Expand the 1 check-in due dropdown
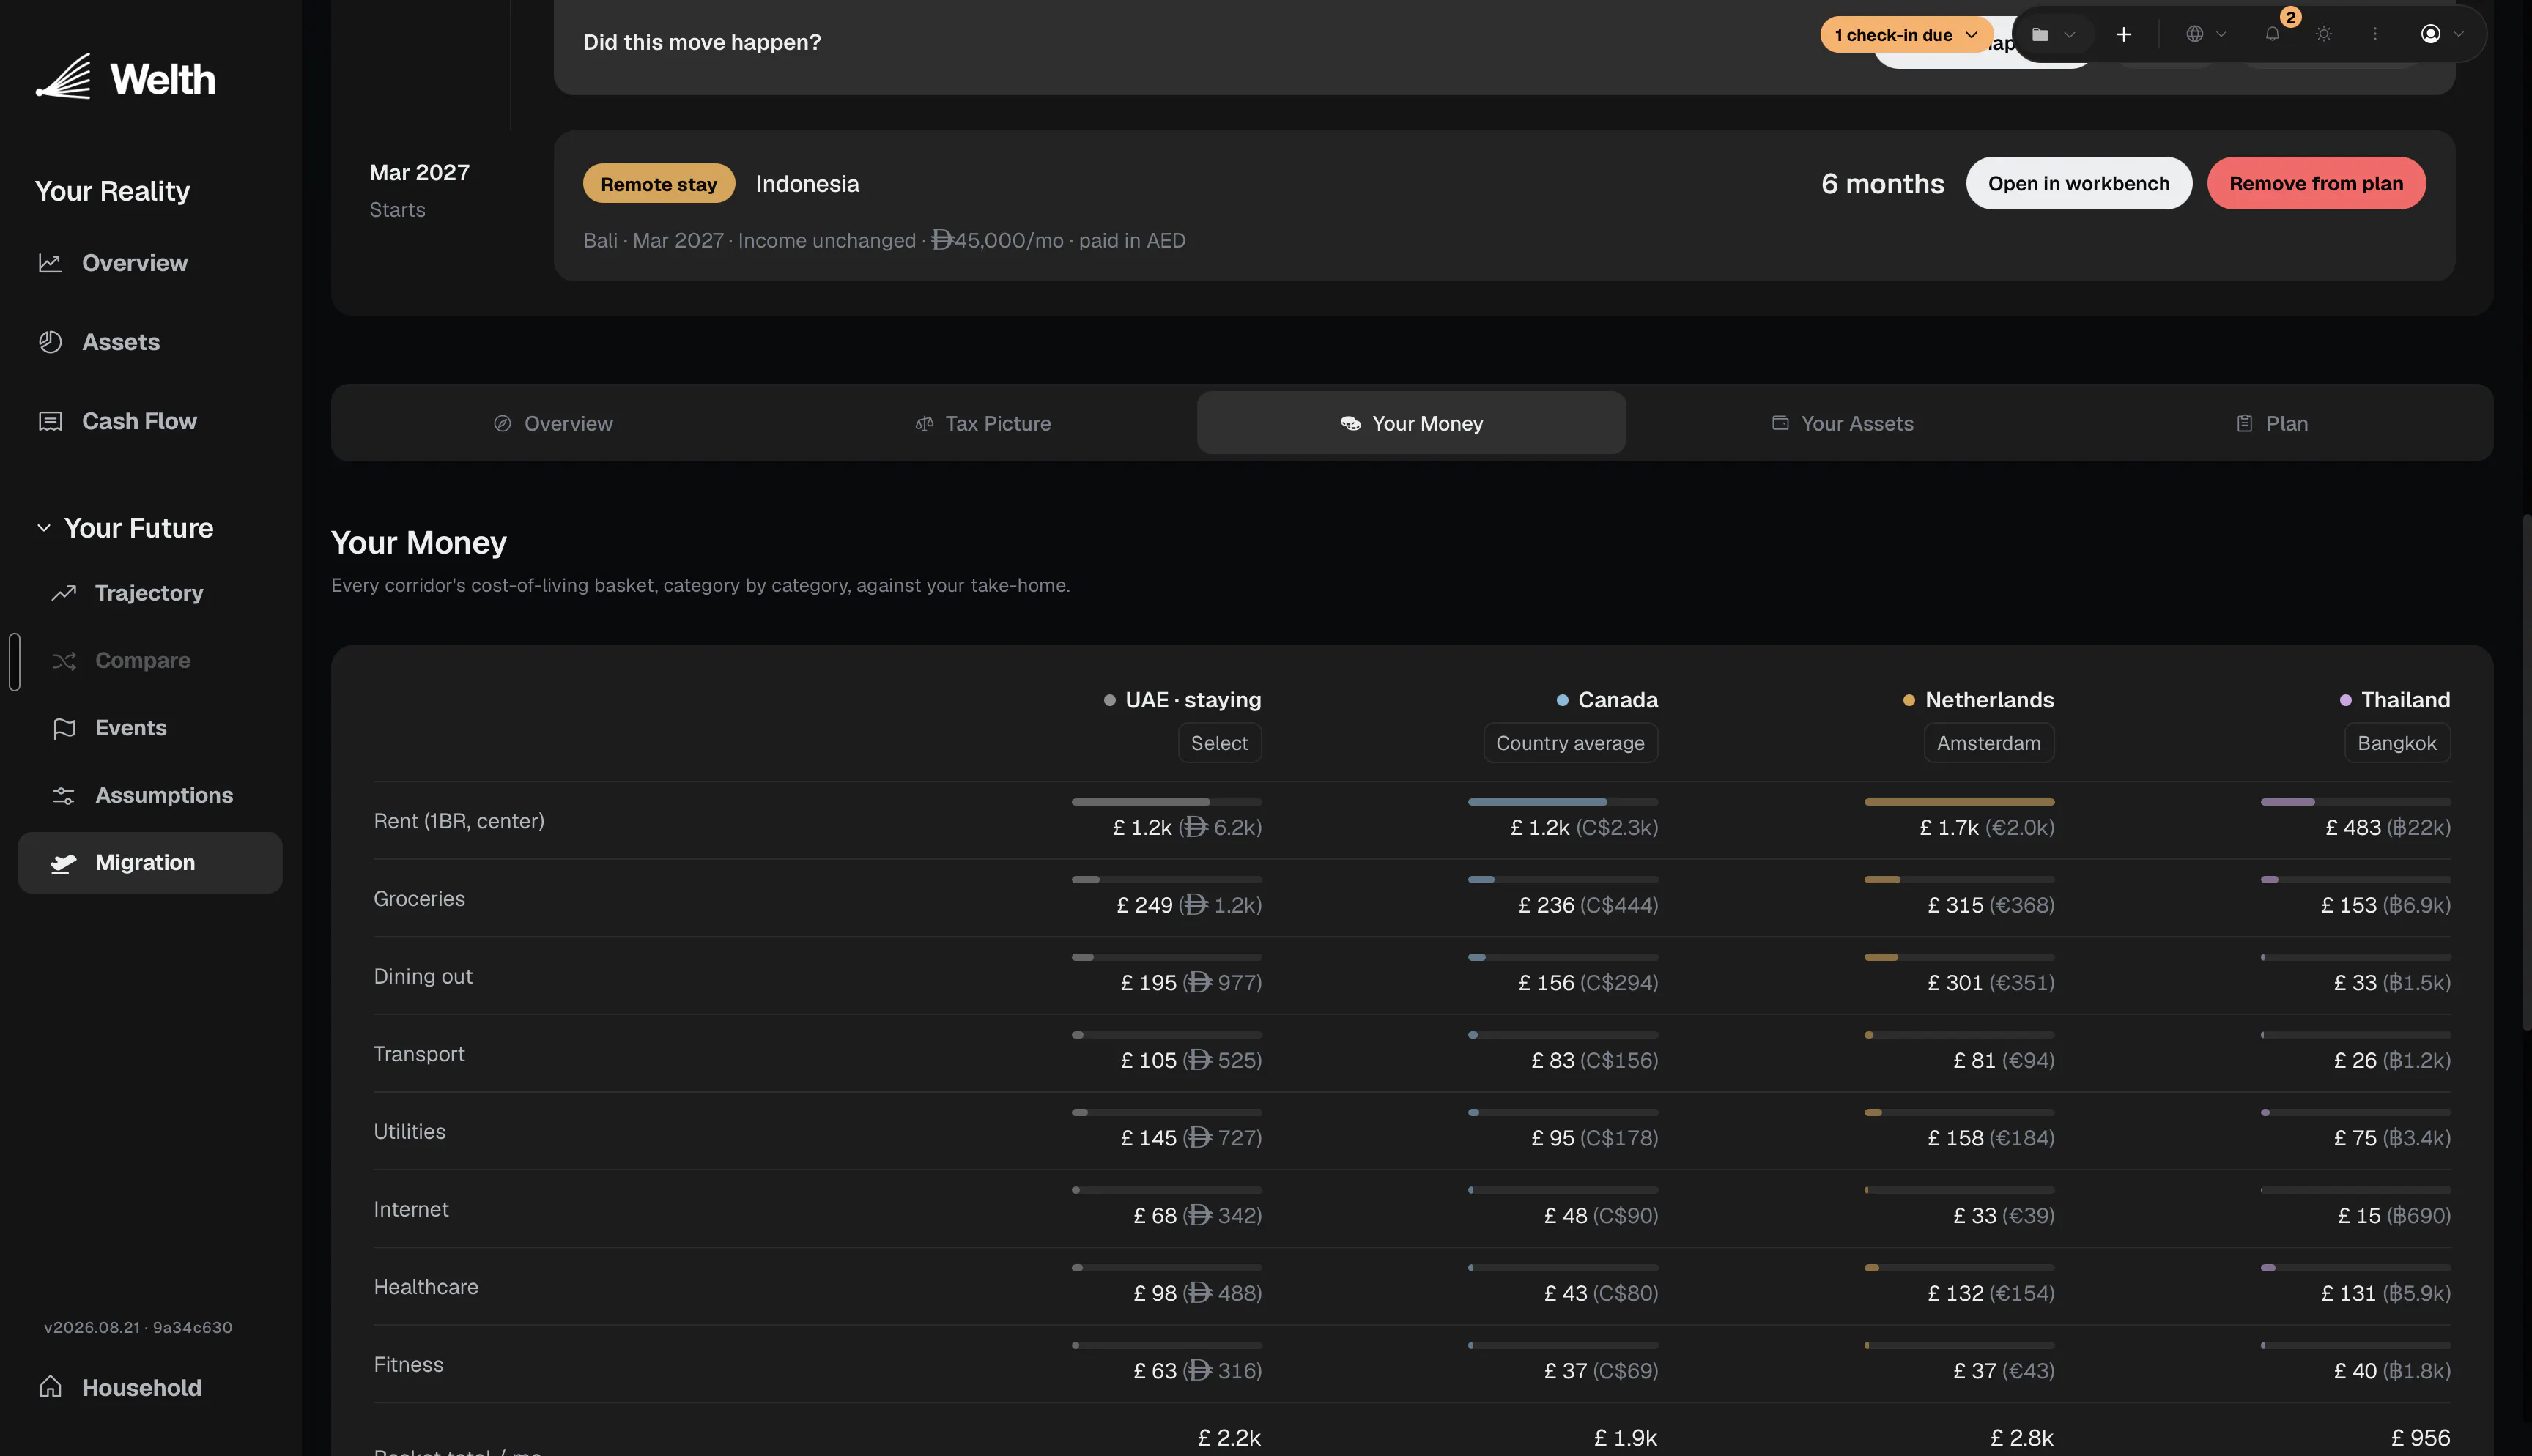Image resolution: width=2532 pixels, height=1456 pixels. [1906, 34]
